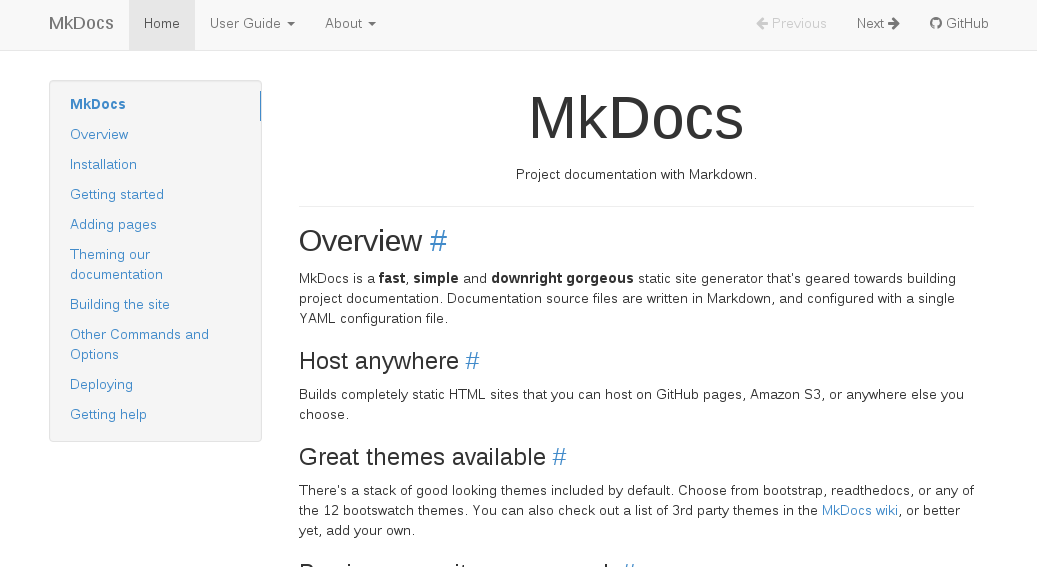Click the Previous left arrow icon
The width and height of the screenshot is (1037, 567).
pyautogui.click(x=762, y=24)
